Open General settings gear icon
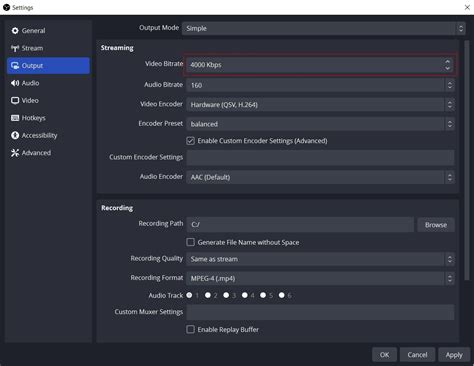The width and height of the screenshot is (474, 366). pos(15,31)
